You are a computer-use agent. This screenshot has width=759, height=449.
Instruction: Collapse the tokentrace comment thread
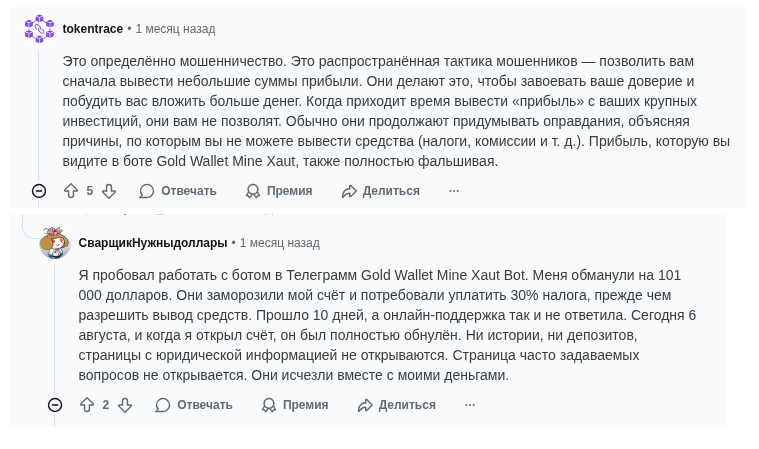(39, 191)
